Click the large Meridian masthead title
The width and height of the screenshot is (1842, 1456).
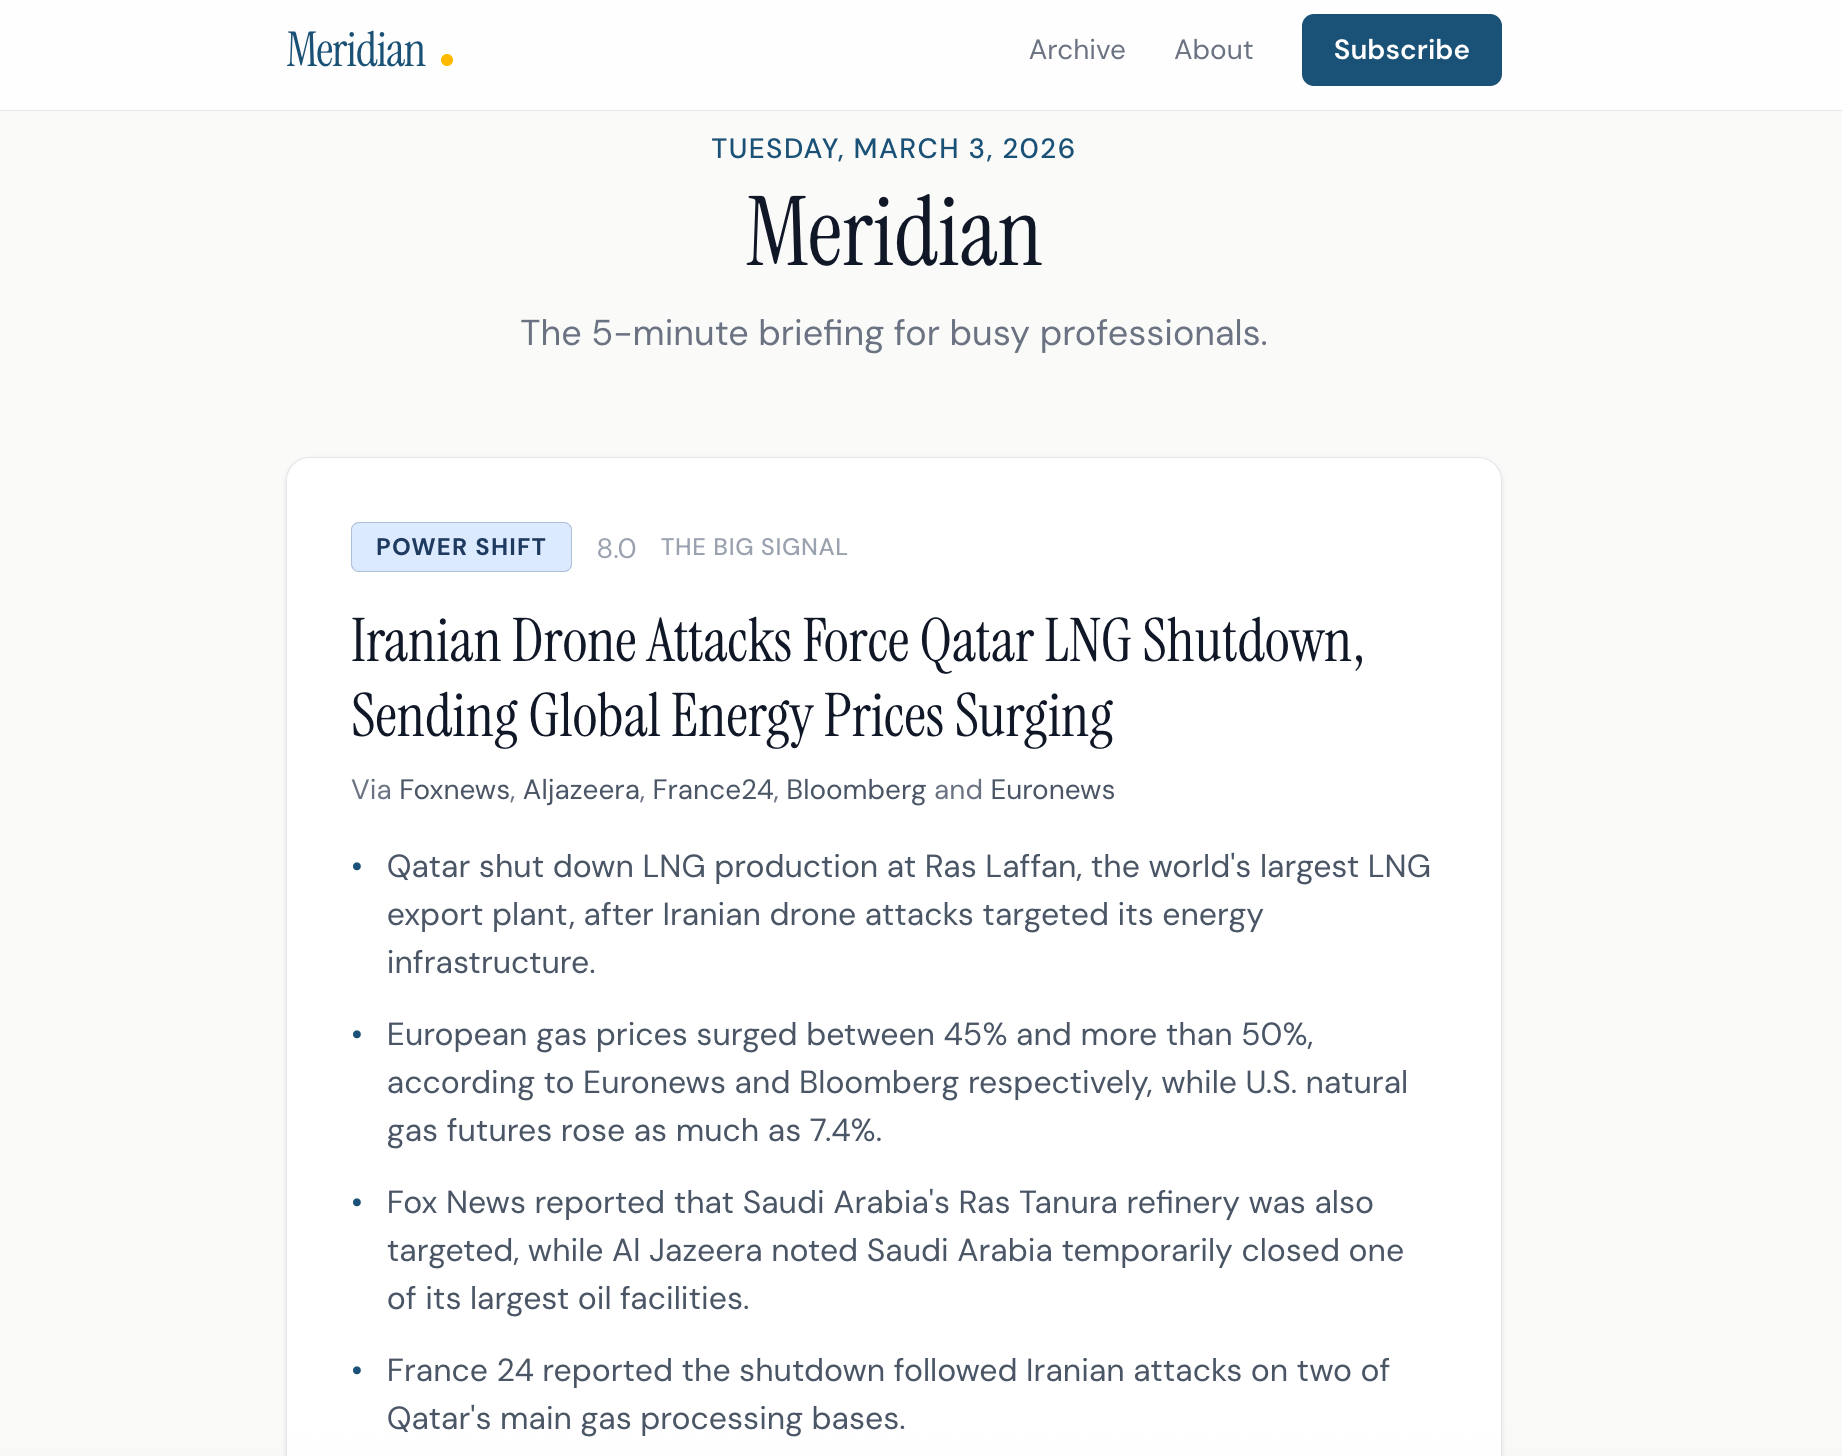pos(894,233)
